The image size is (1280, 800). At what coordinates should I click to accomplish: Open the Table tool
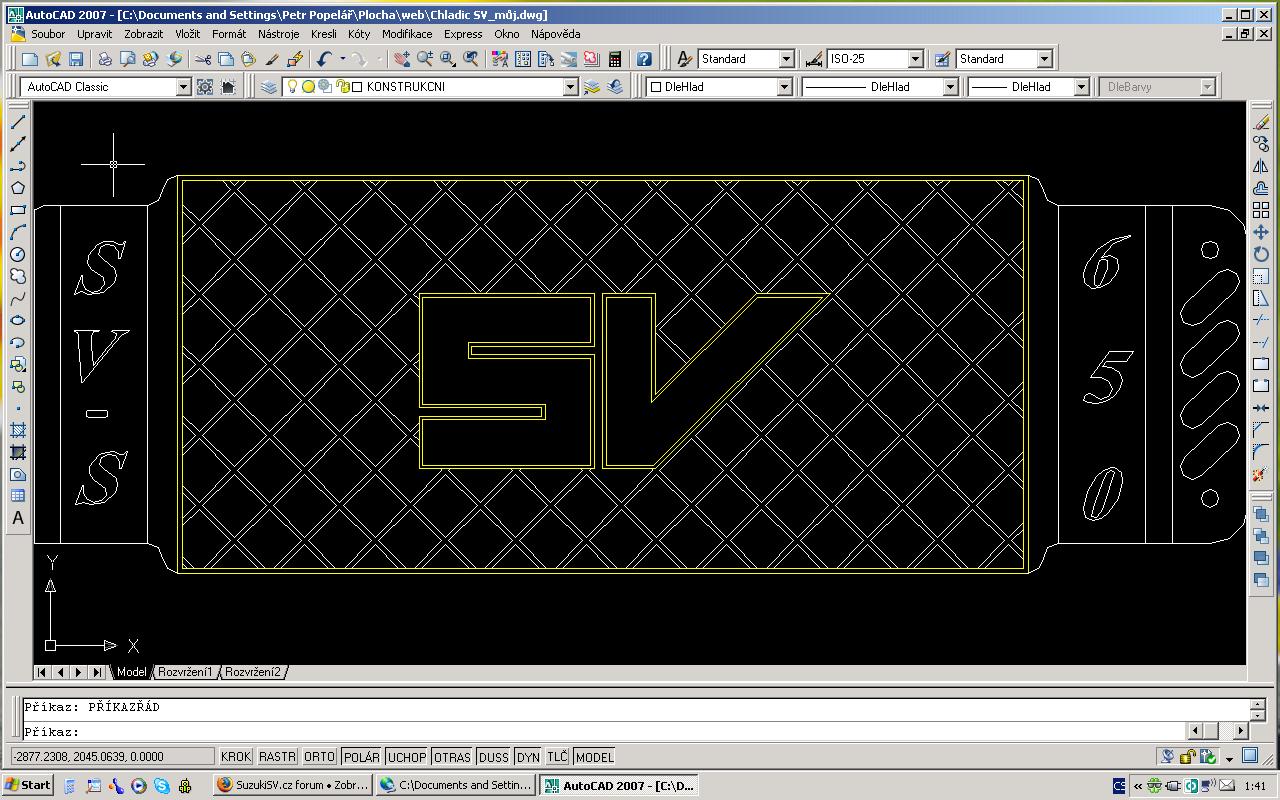(x=18, y=496)
